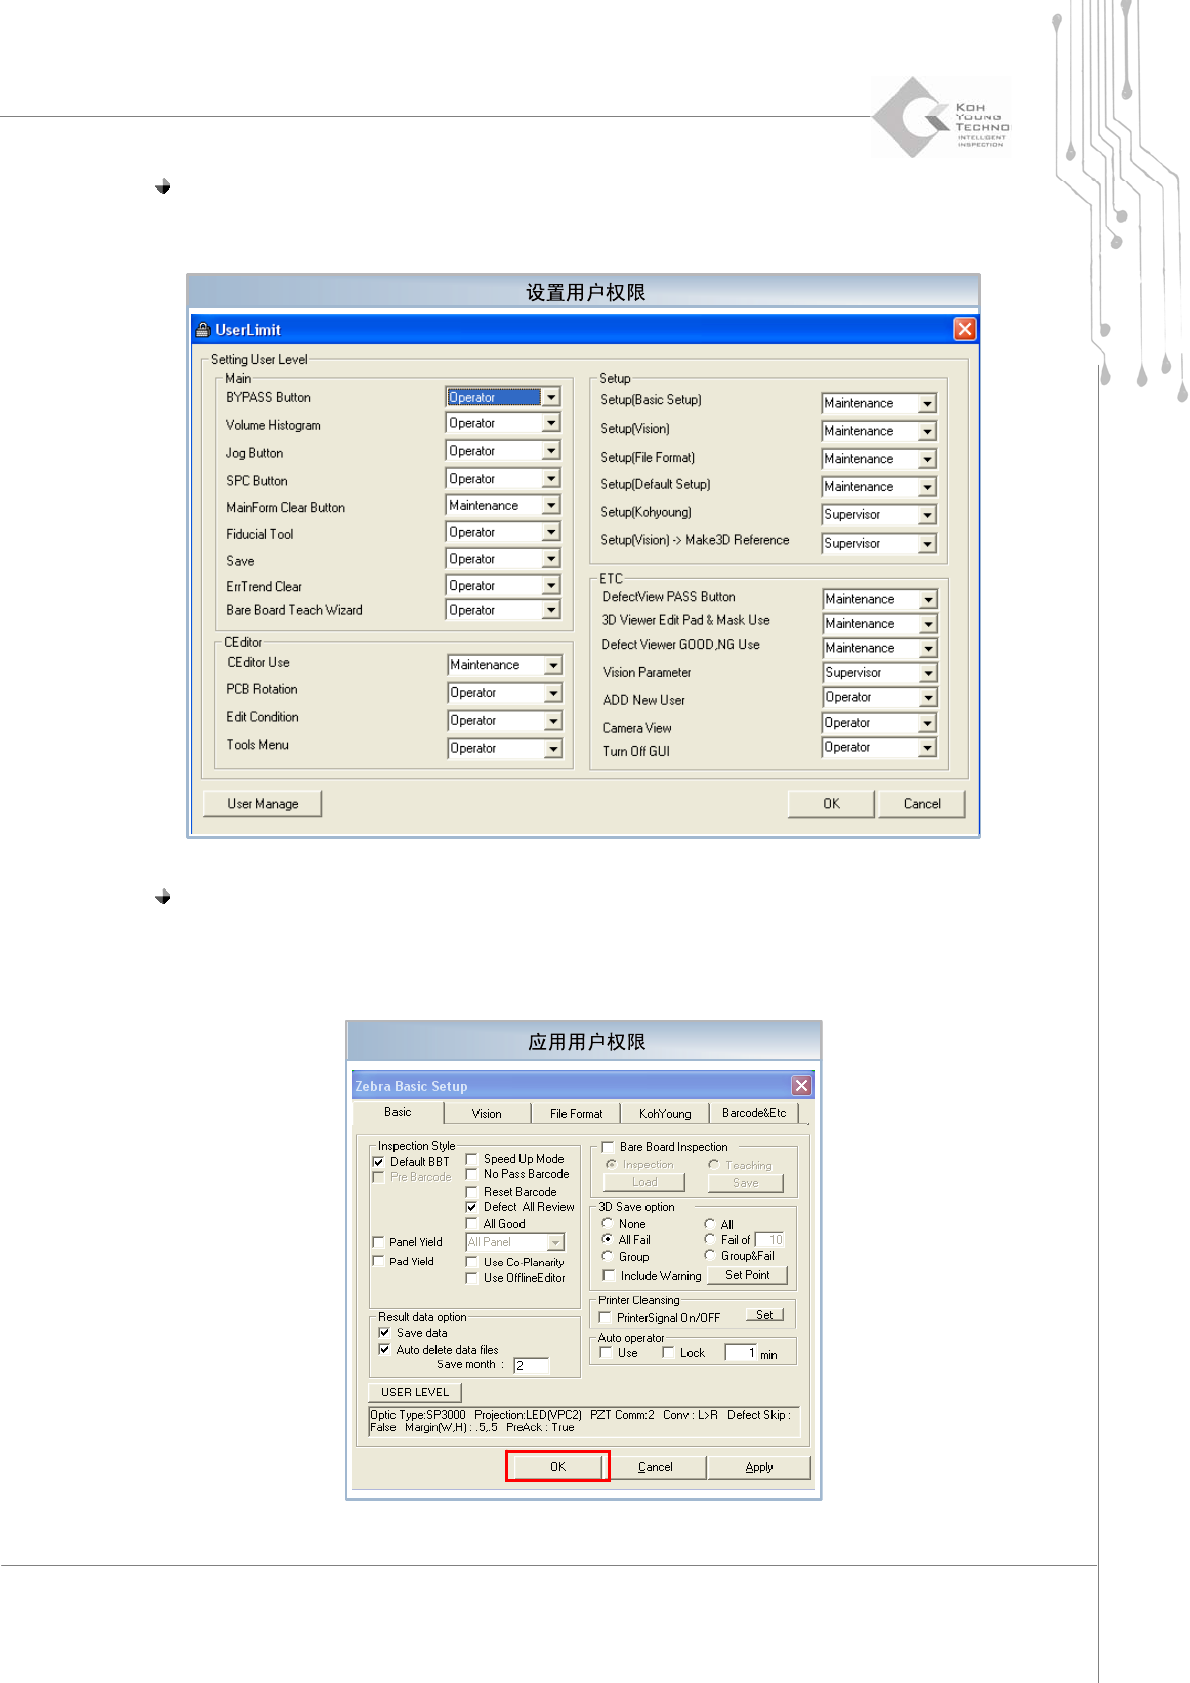Open DefectView PASS Button level dropdown
Viewport: 1190px width, 1683px height.
(928, 599)
